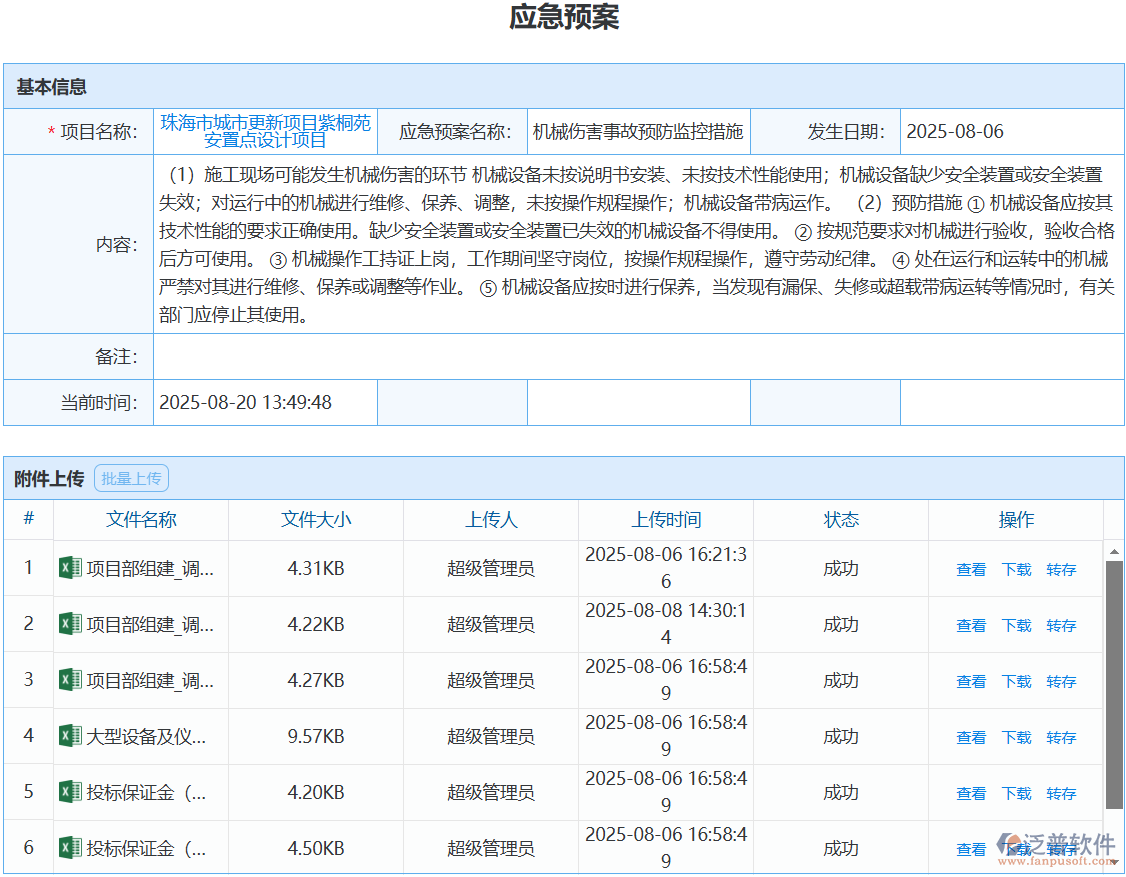Click the Excel icon beside 大型设备及仪 file

click(68, 736)
